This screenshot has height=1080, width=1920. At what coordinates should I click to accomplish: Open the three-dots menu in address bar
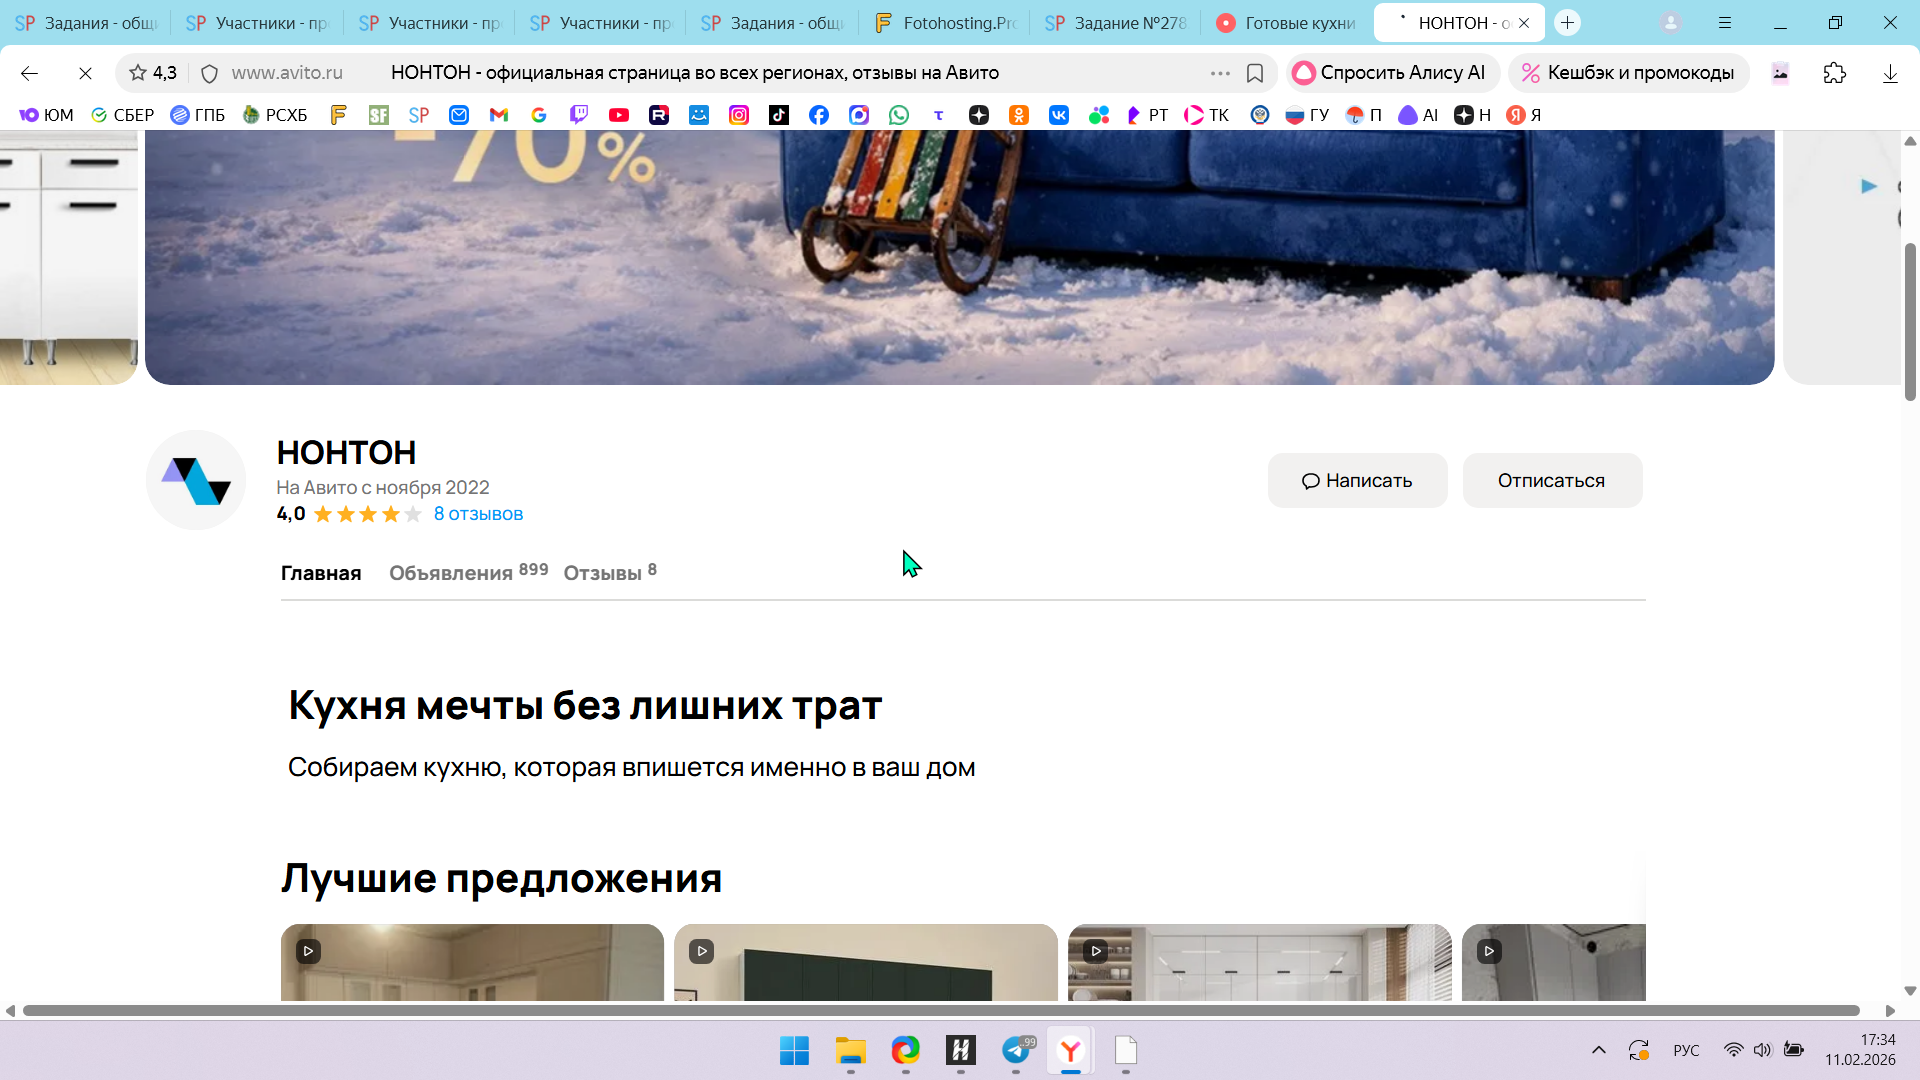point(1220,73)
